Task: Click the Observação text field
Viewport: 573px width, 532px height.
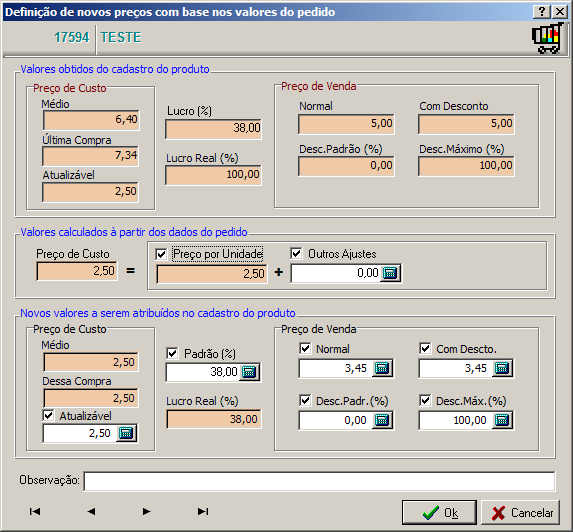Action: [x=319, y=481]
